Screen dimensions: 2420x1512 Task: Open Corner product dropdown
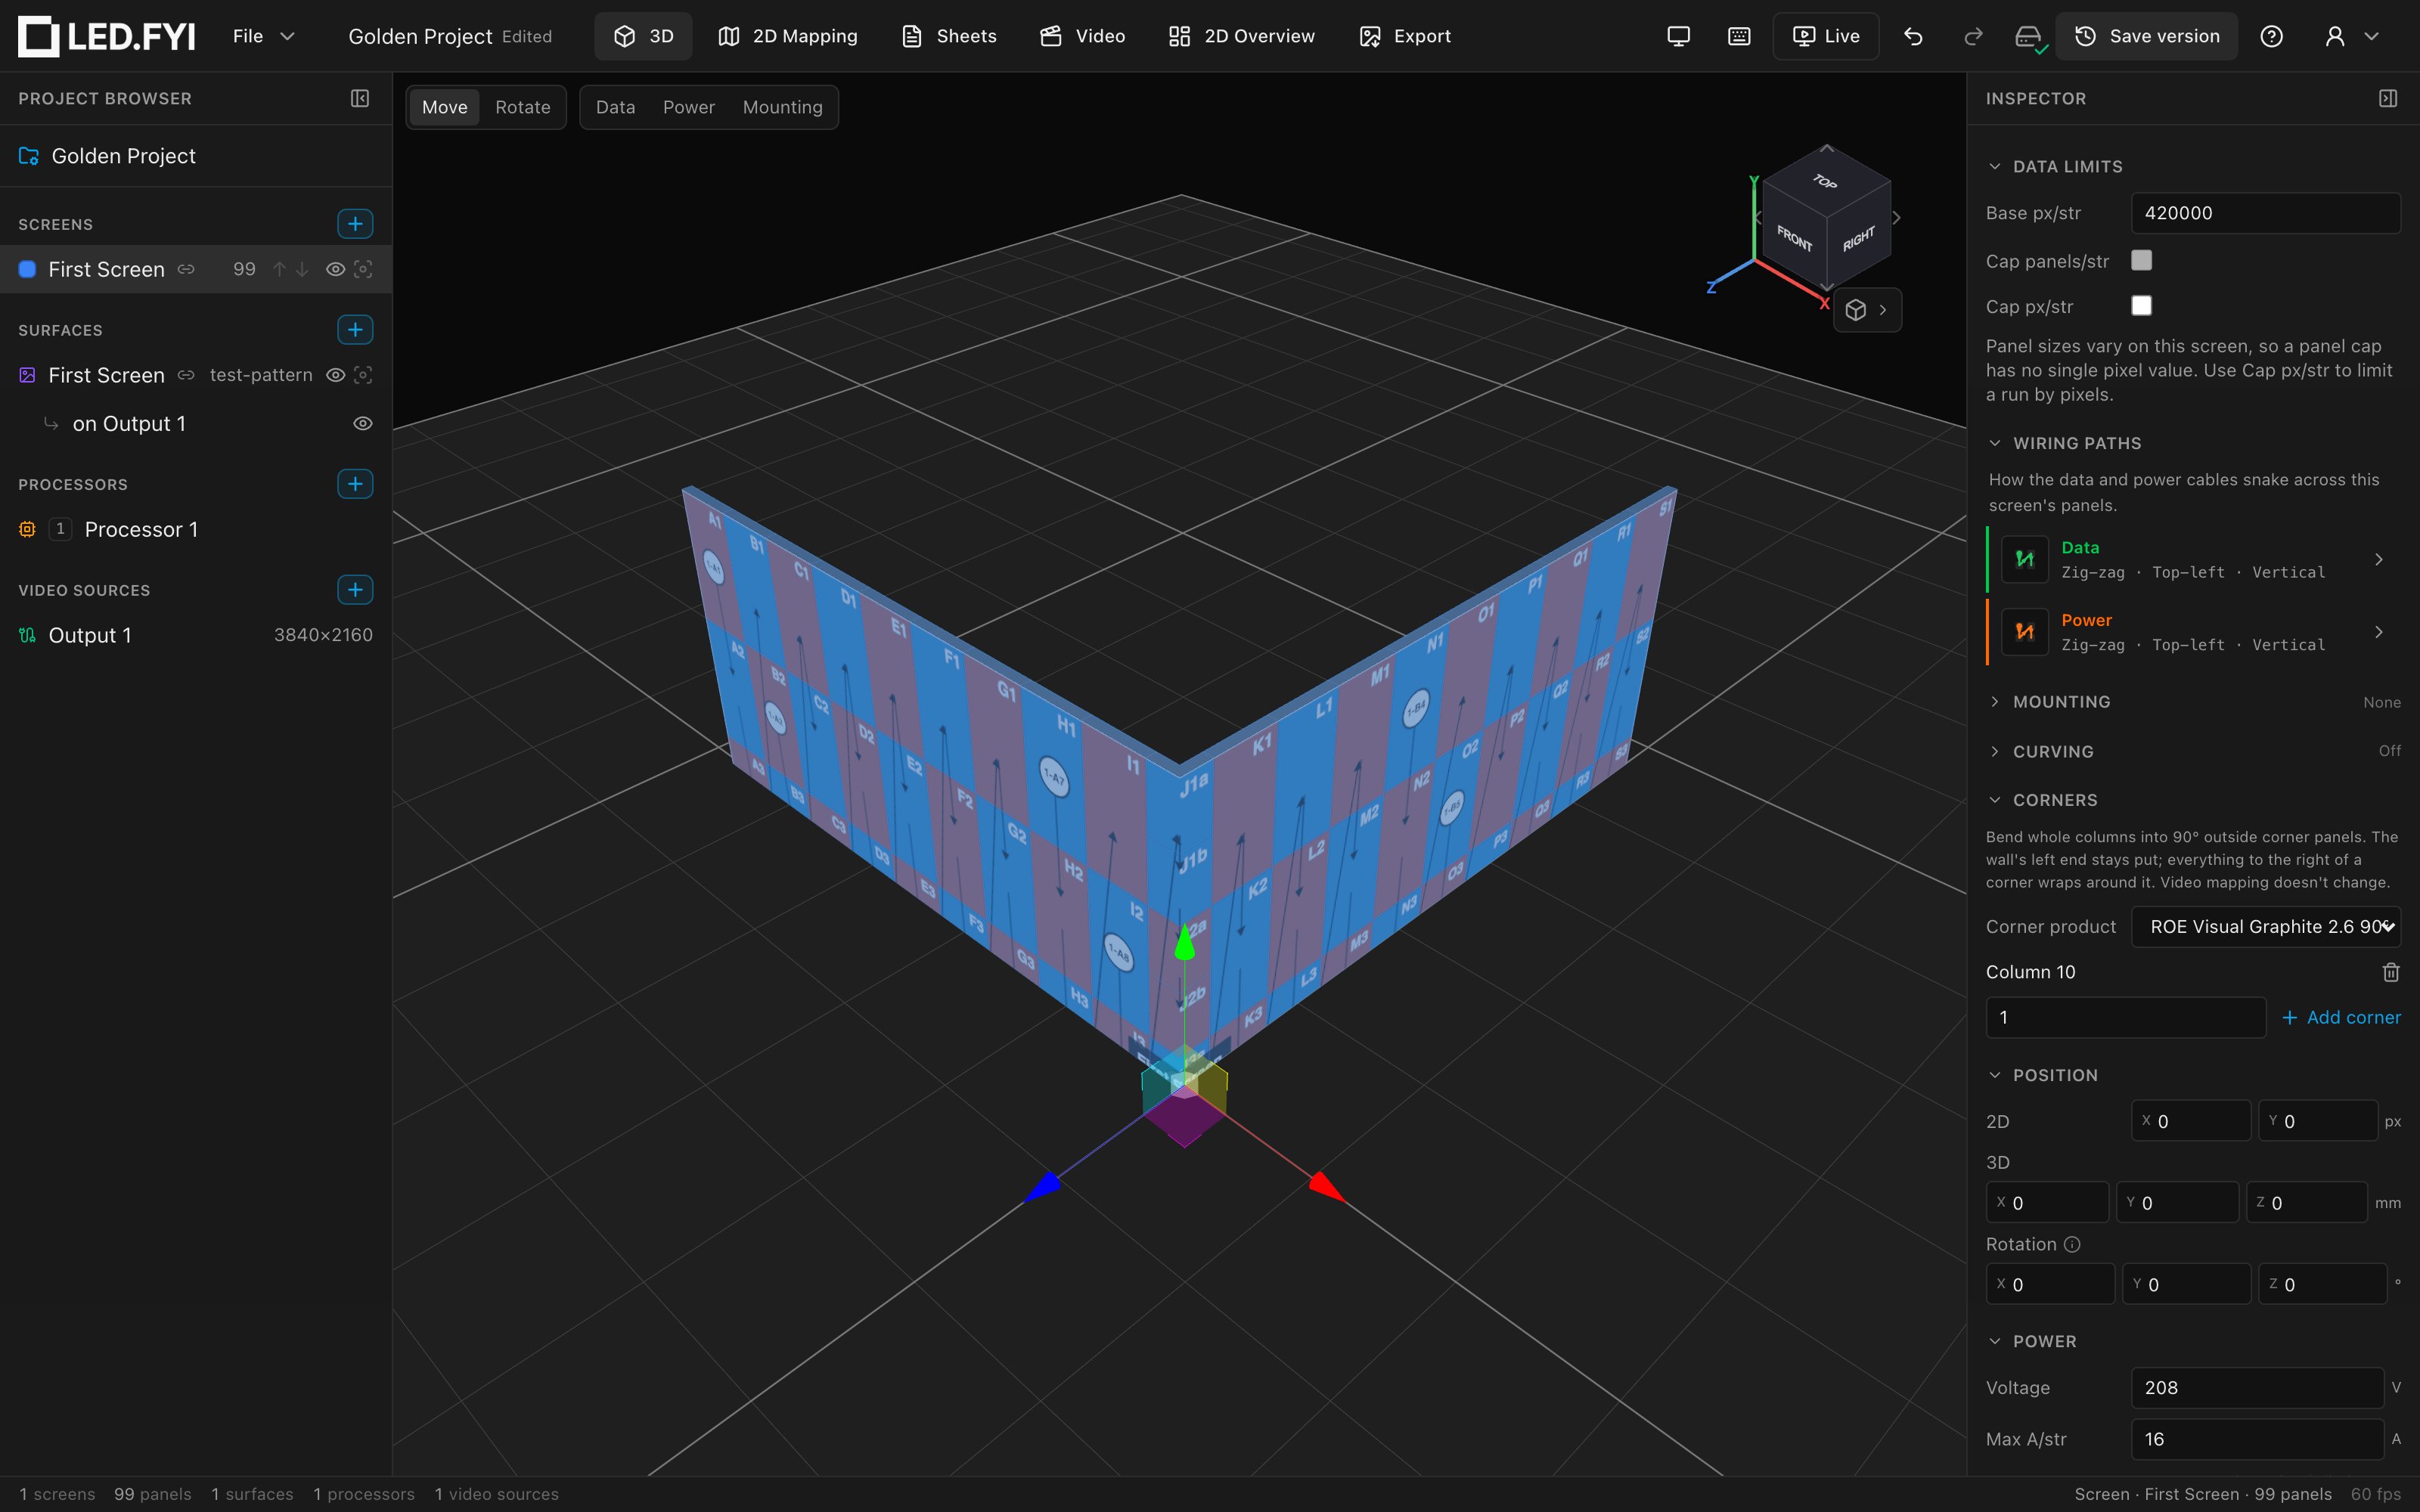(x=2266, y=927)
